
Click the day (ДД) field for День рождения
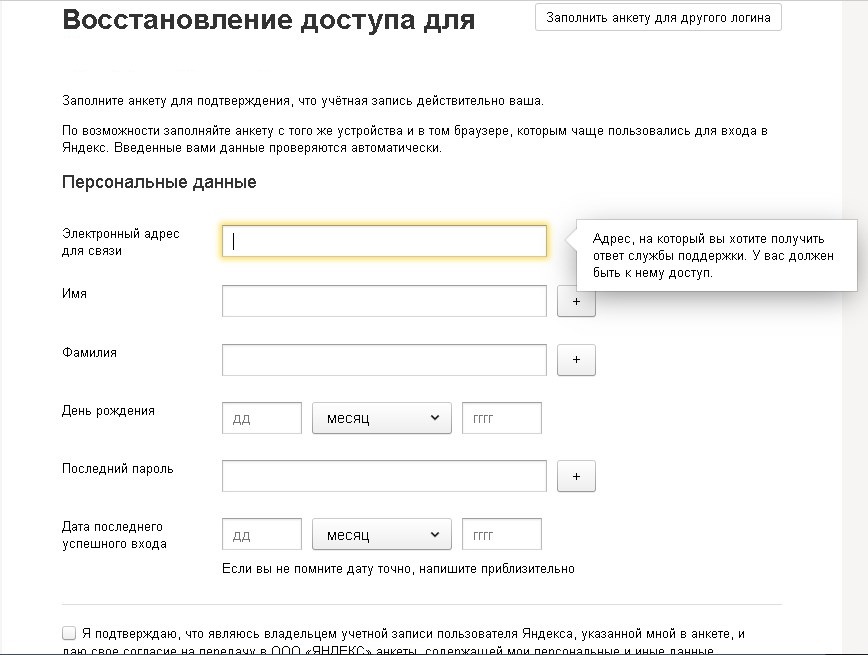(x=261, y=418)
